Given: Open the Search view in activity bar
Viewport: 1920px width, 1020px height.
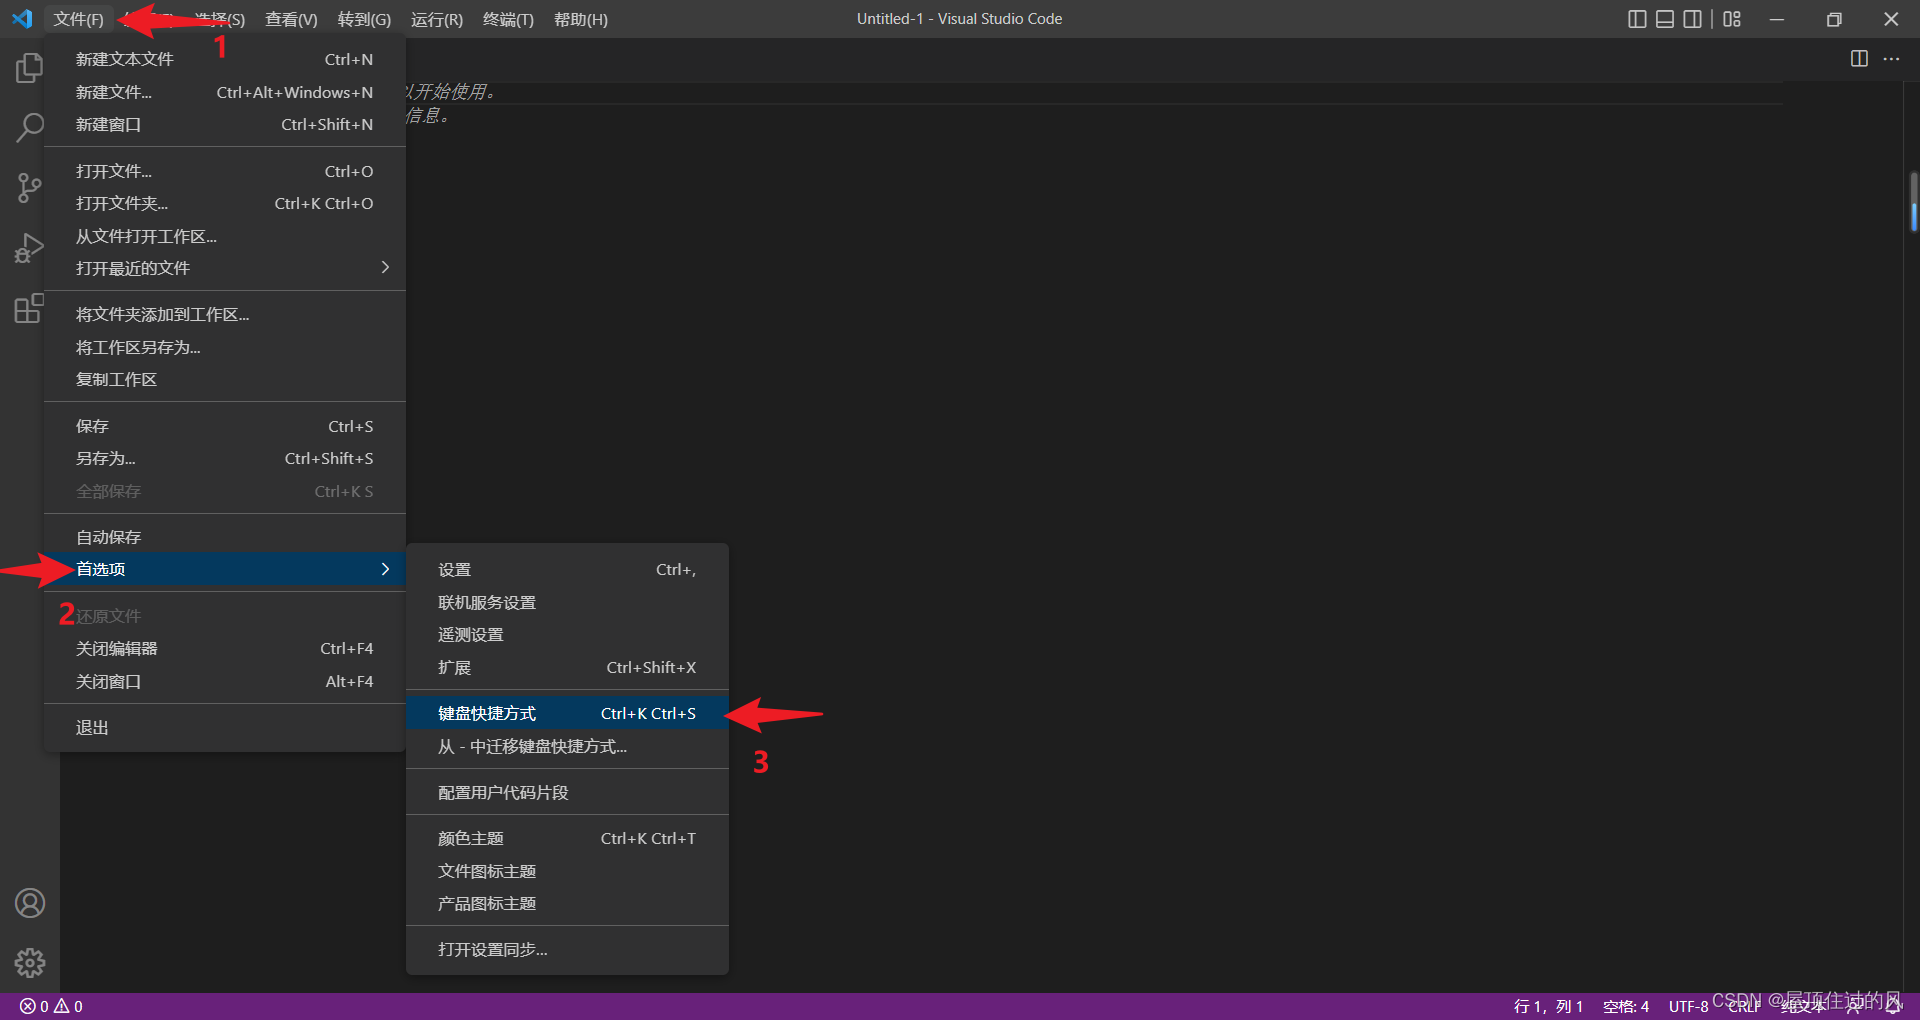Looking at the screenshot, I should point(30,127).
